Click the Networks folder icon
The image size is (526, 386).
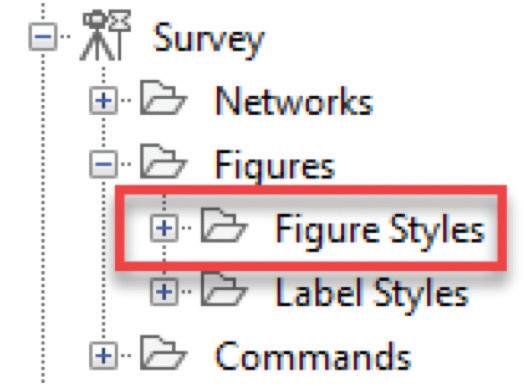pos(163,98)
